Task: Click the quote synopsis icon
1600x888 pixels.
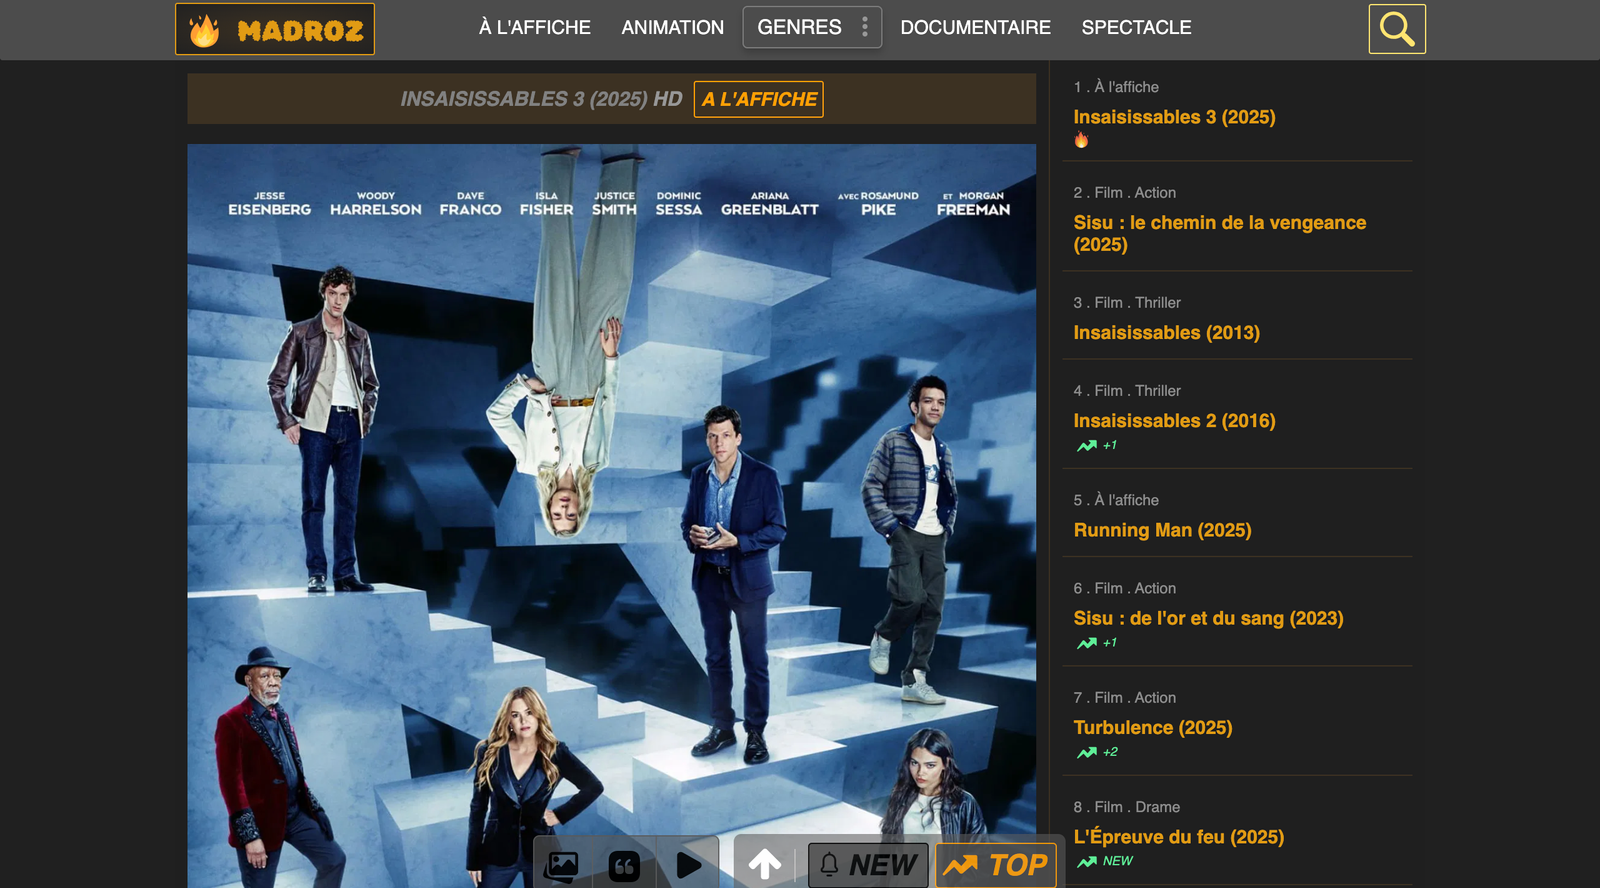Action: click(x=624, y=866)
